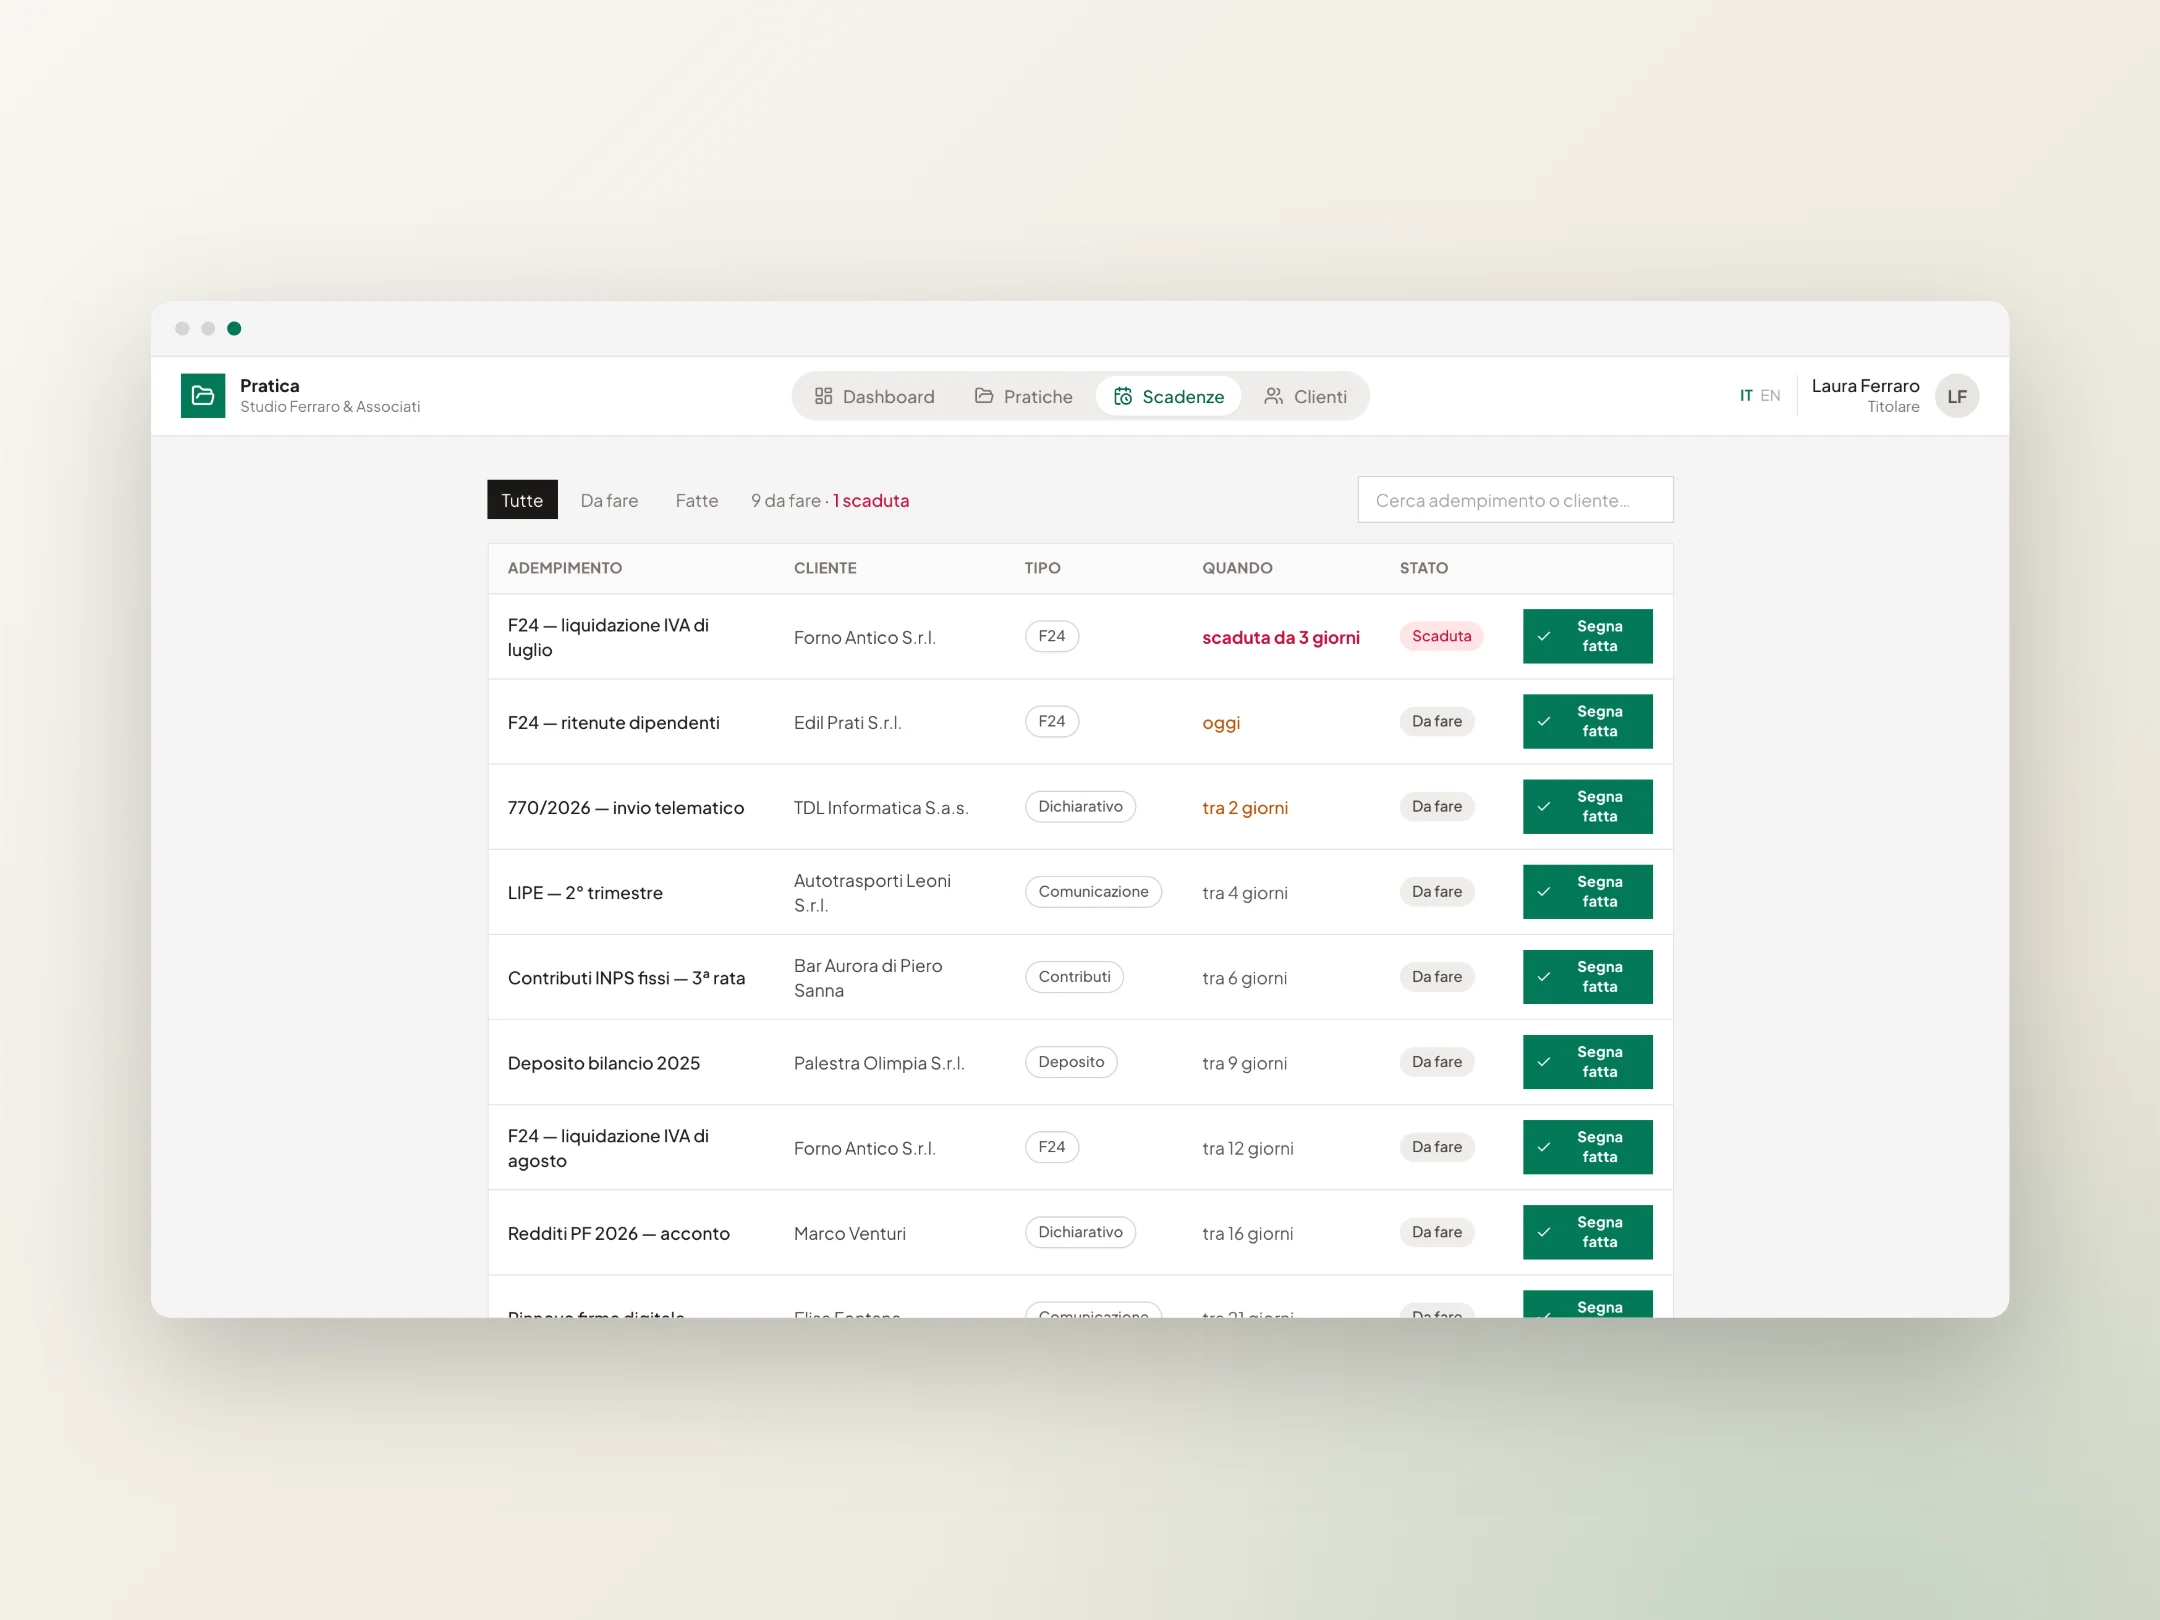Image resolution: width=2160 pixels, height=1620 pixels.
Task: Click the "1 scaduta" counter text
Action: [x=871, y=500]
